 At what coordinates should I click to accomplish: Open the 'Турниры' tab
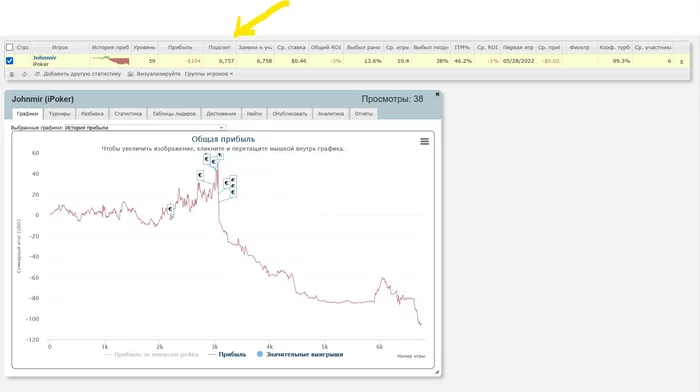[59, 114]
